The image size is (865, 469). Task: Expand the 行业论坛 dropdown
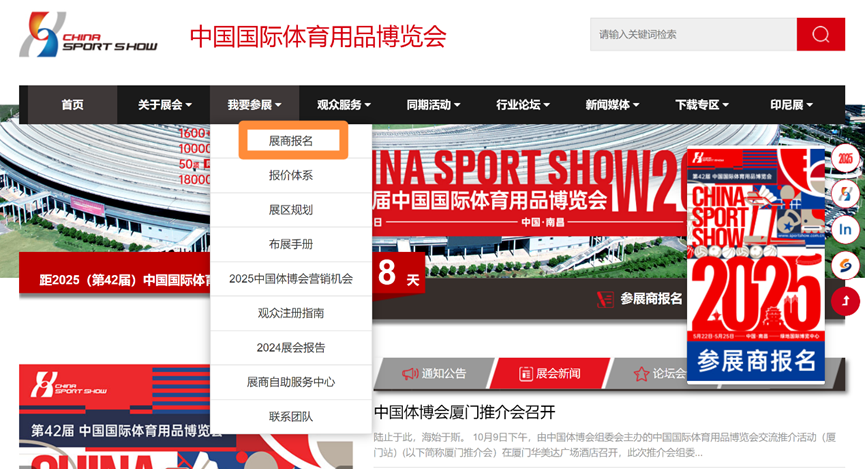pos(523,104)
